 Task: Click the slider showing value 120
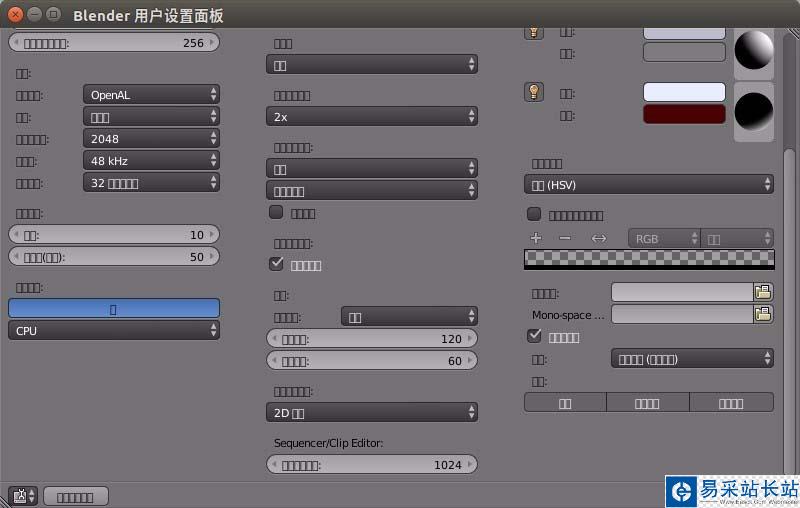[x=372, y=338]
